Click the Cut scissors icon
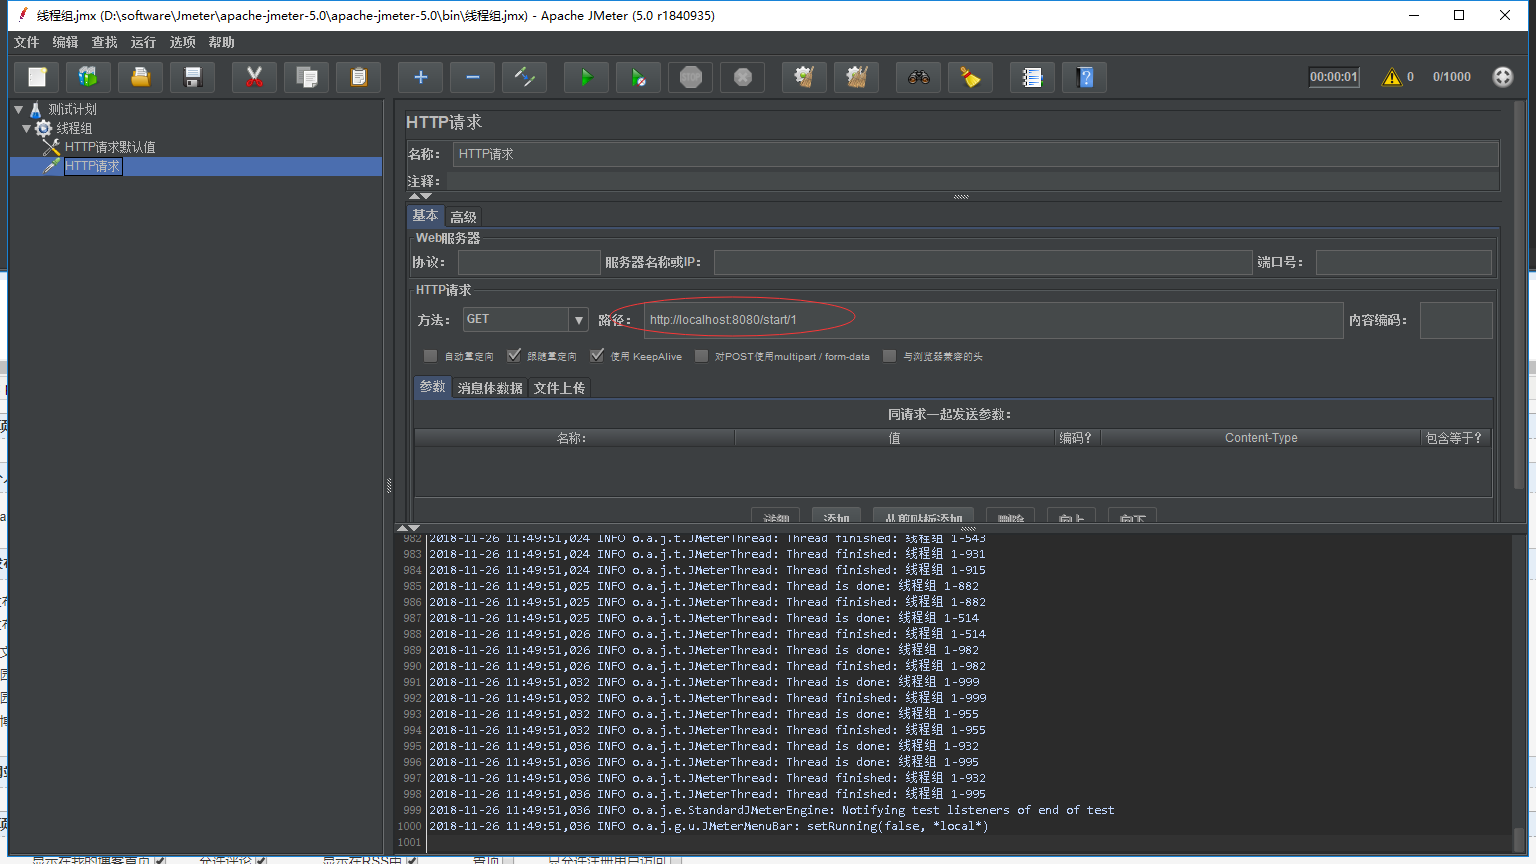Screen dimensions: 1536x864 pyautogui.click(x=254, y=77)
